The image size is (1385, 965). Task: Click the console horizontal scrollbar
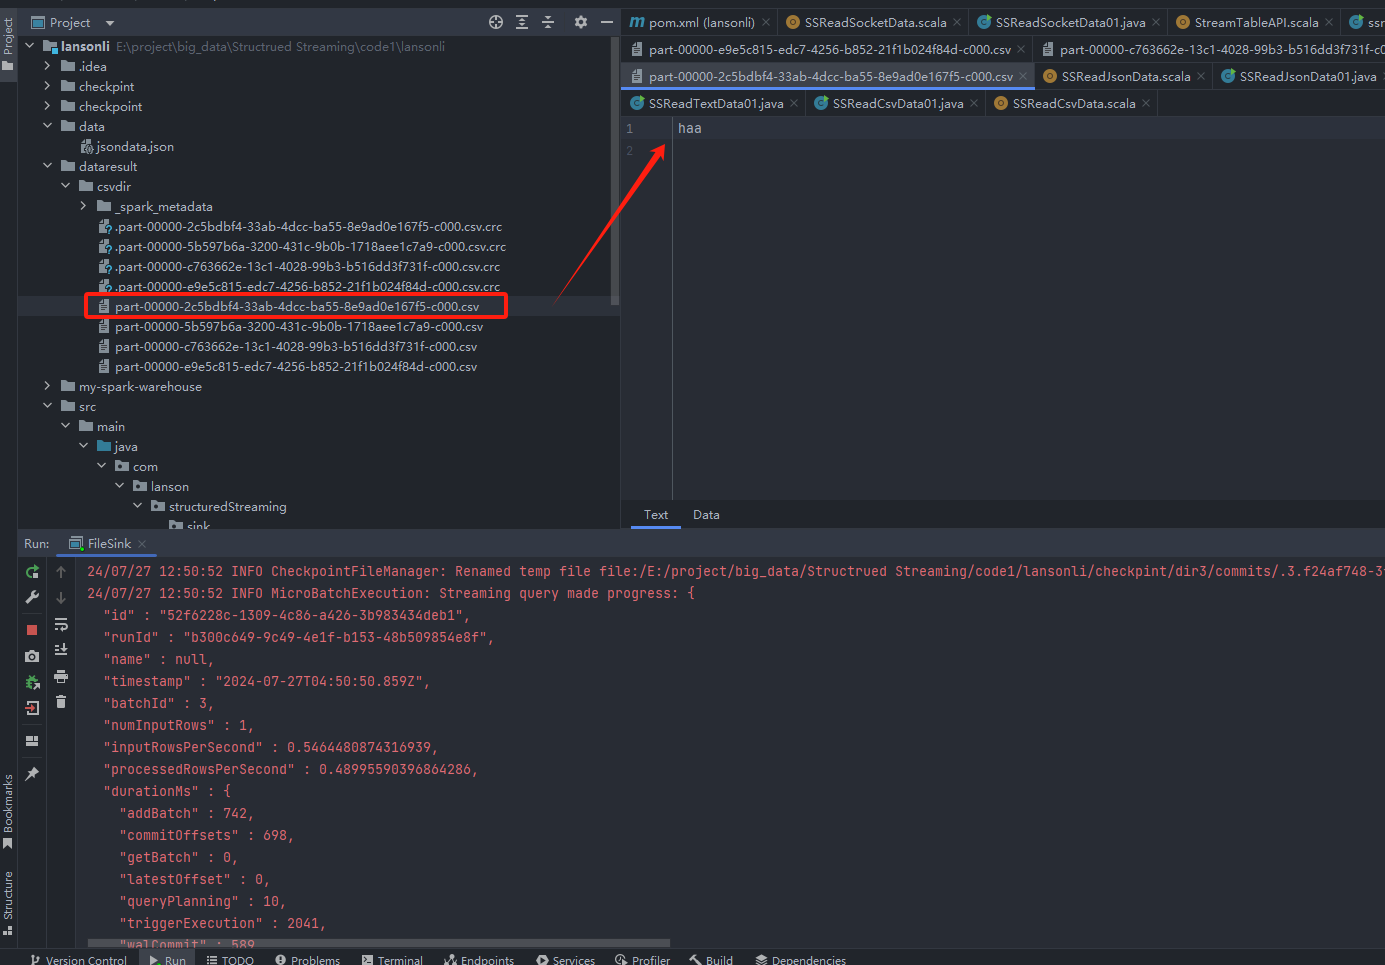click(378, 942)
